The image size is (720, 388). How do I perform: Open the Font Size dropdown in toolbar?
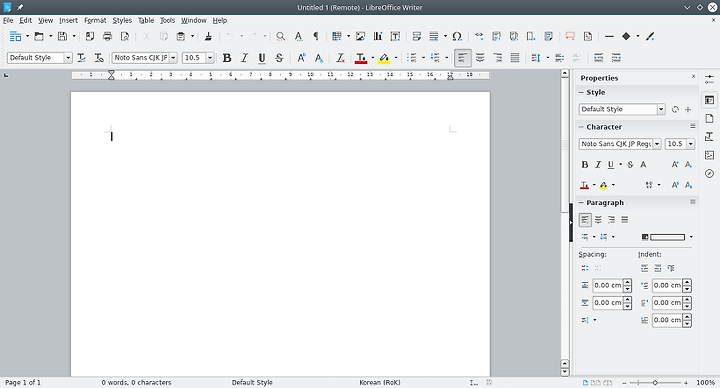click(210, 58)
